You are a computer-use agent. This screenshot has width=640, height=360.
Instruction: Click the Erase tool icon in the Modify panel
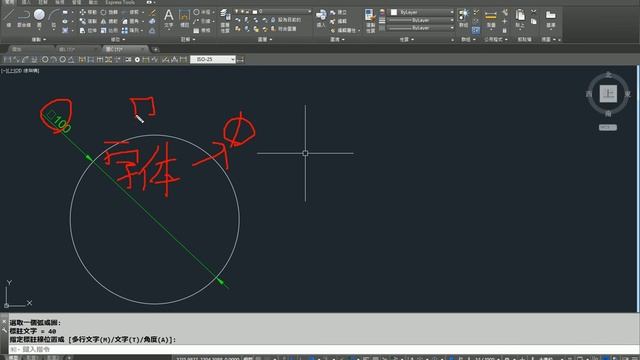click(x=153, y=12)
